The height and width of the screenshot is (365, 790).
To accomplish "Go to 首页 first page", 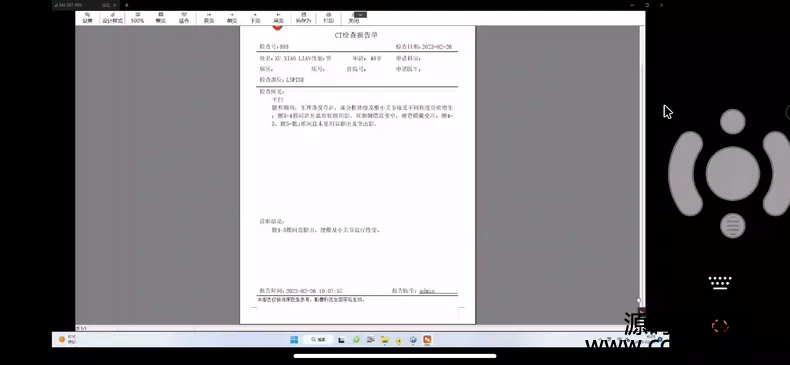I will [209, 18].
